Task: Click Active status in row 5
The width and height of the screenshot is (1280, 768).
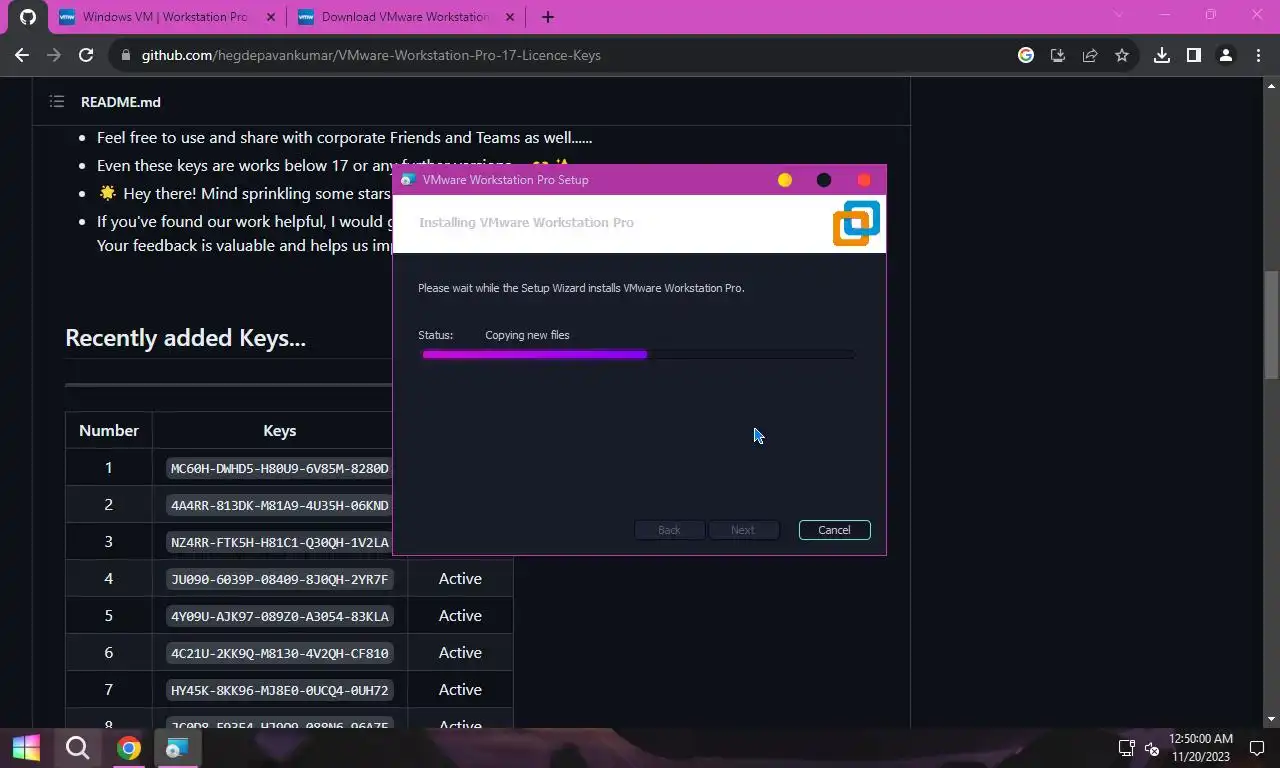Action: [x=460, y=616]
